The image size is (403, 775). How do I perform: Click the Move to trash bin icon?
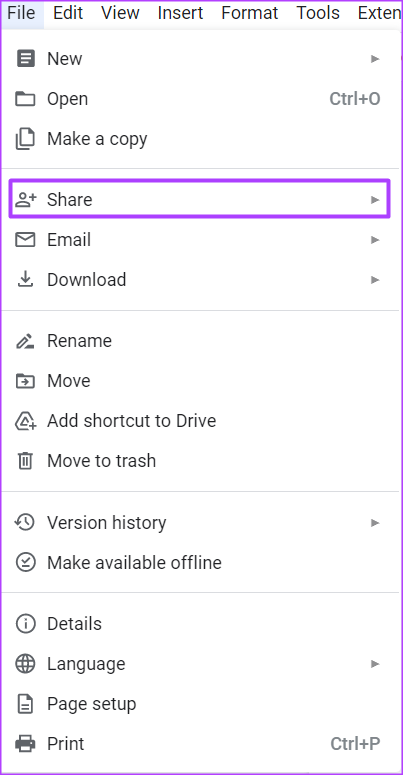(25, 461)
